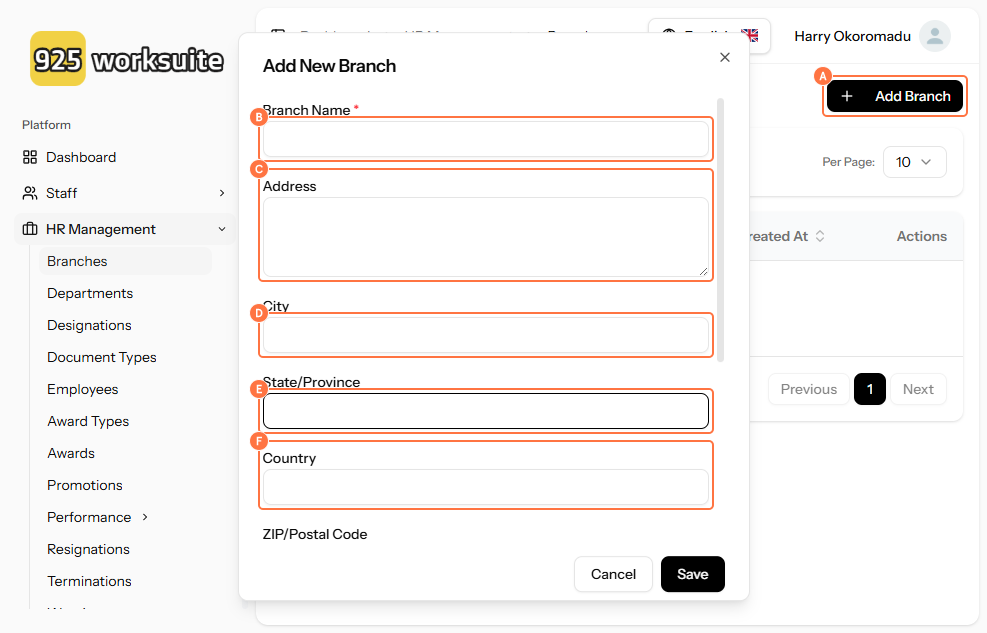Select Award Types in sidebar
Screen dimensions: 987x633
(88, 421)
